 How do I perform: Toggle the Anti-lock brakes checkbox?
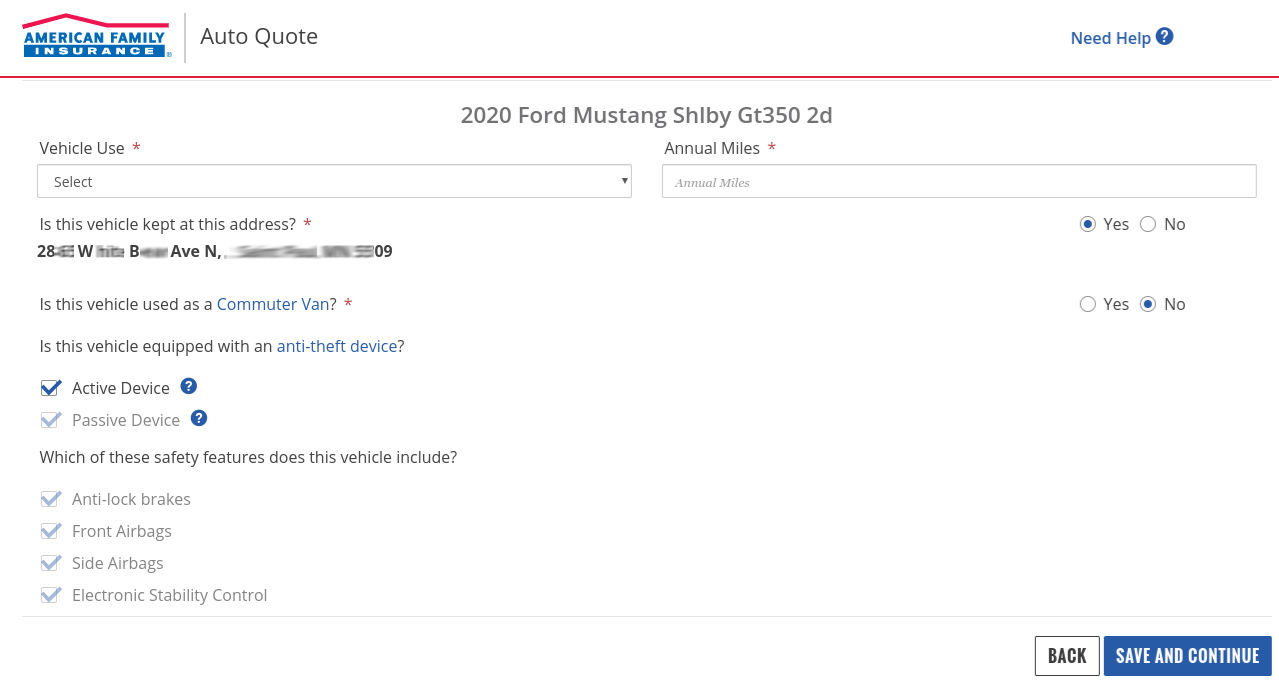[50, 498]
